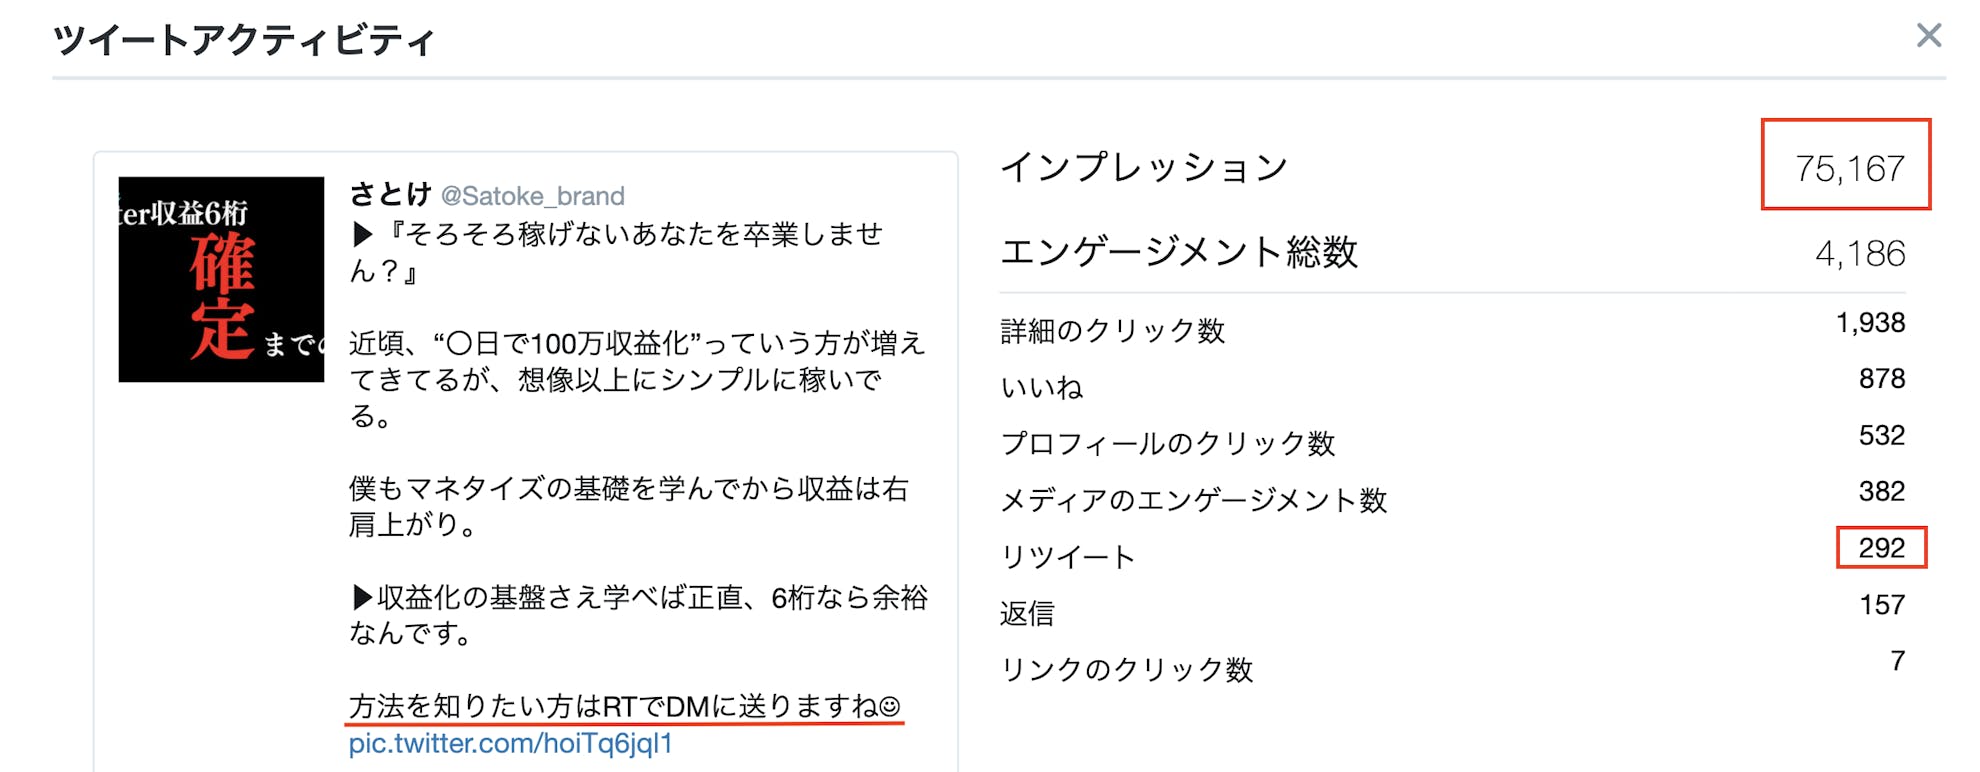Click the いいね row label

point(1041,387)
